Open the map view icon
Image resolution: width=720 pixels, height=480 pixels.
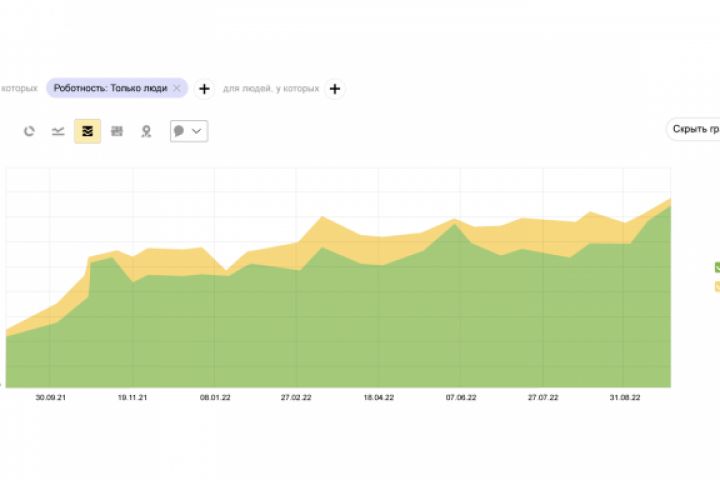point(146,131)
